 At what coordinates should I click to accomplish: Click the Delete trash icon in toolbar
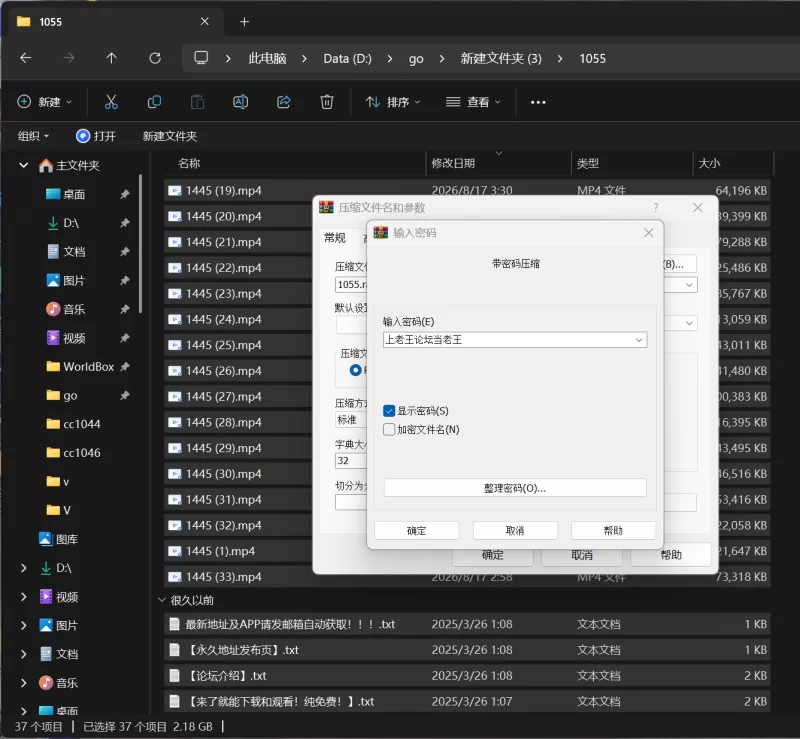(x=327, y=102)
